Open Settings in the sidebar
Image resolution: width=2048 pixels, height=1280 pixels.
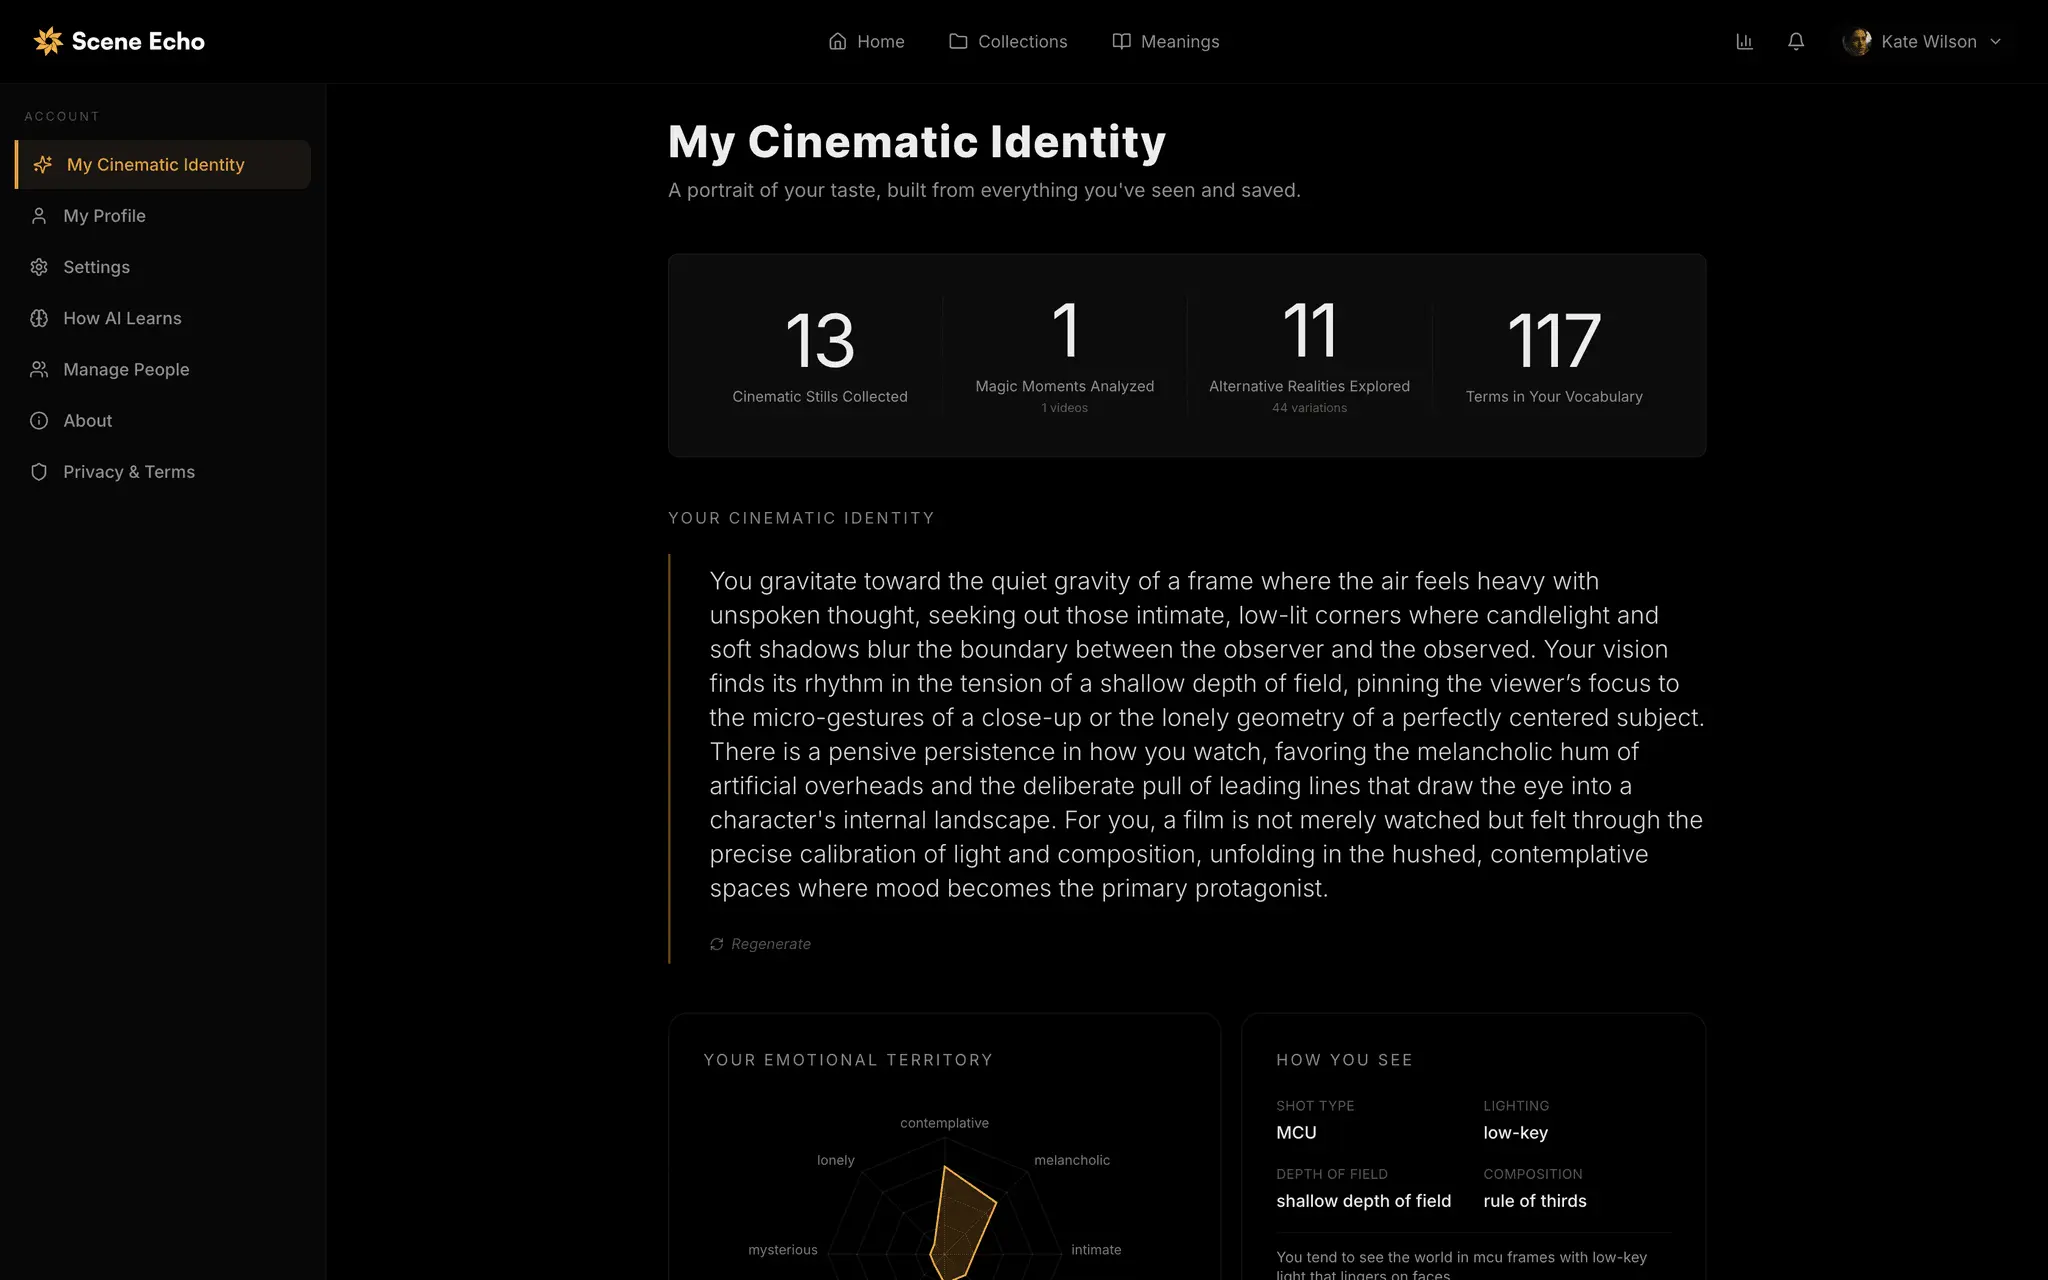pos(163,267)
